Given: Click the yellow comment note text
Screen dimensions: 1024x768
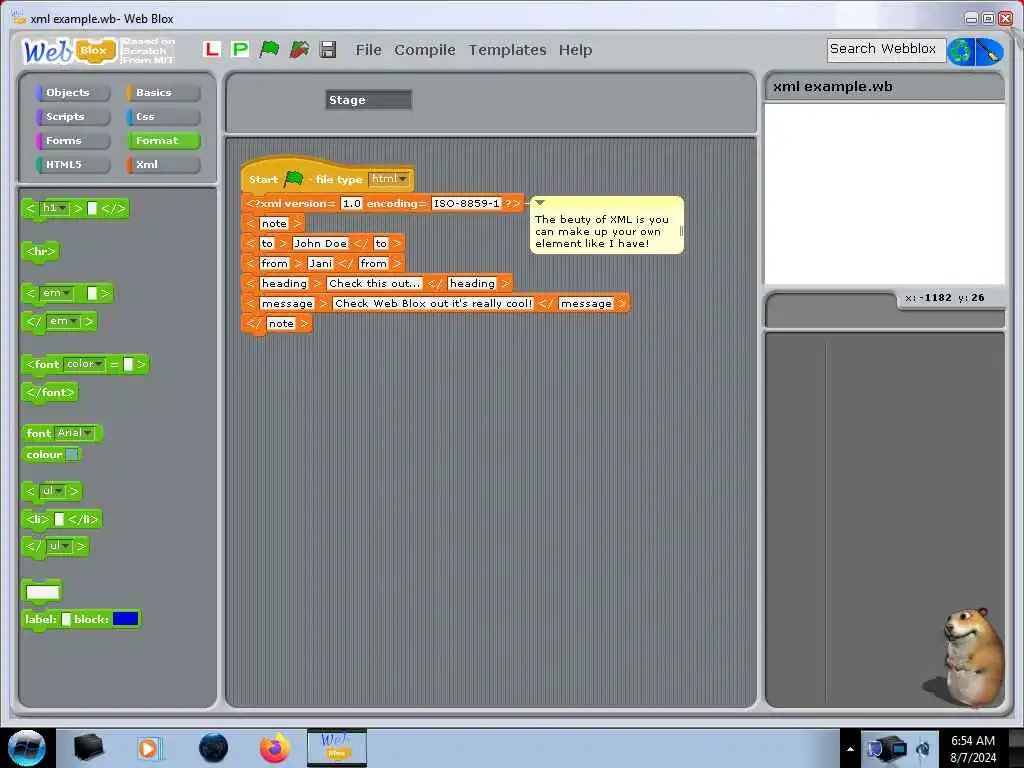Looking at the screenshot, I should 601,231.
